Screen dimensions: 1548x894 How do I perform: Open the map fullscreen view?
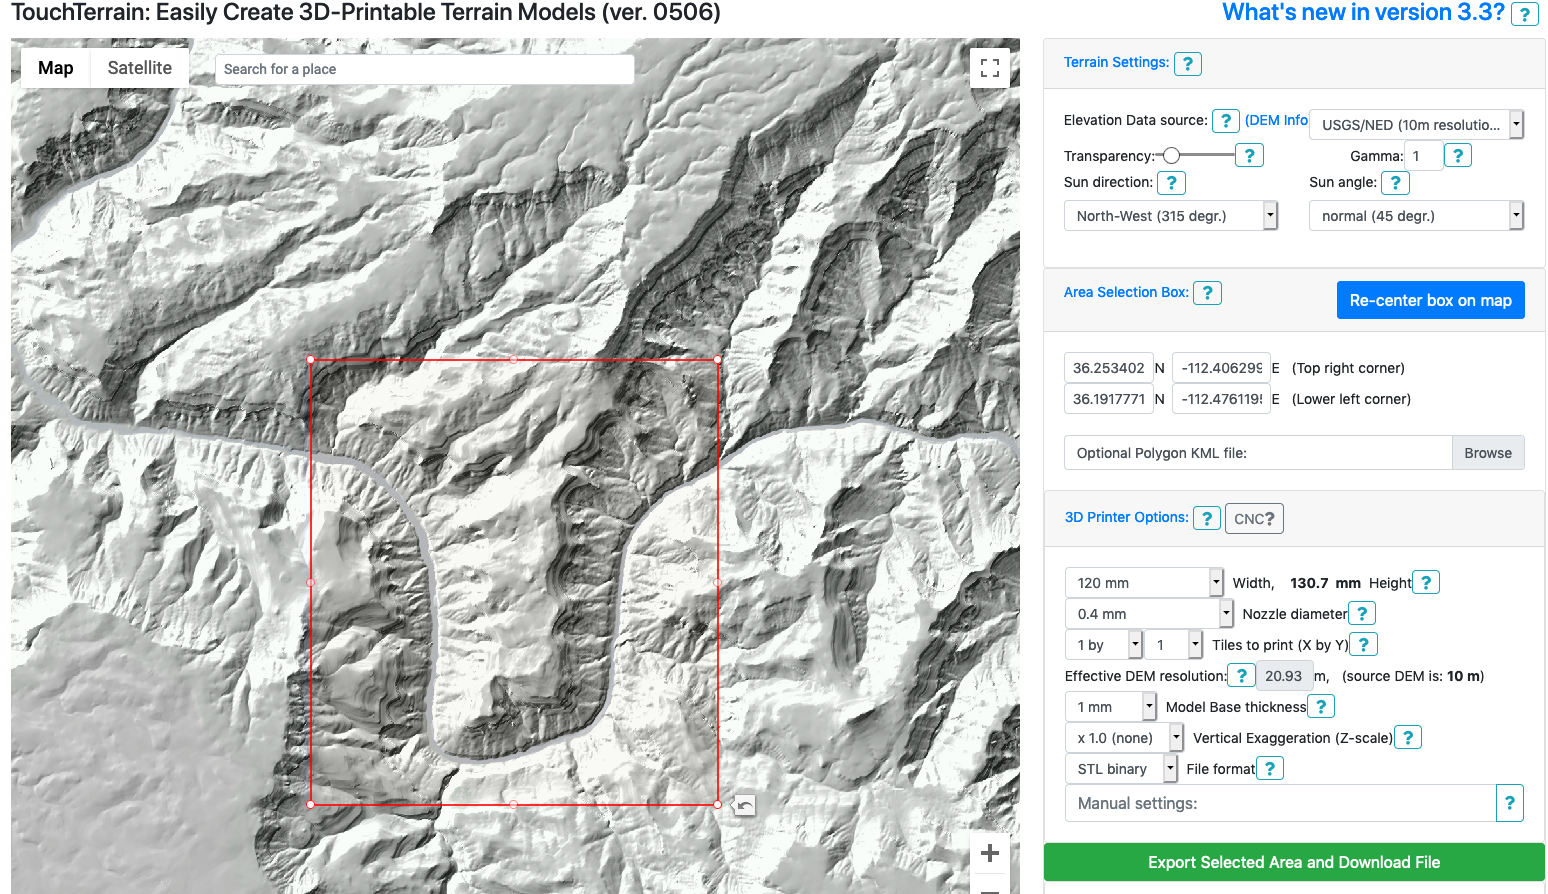[990, 68]
